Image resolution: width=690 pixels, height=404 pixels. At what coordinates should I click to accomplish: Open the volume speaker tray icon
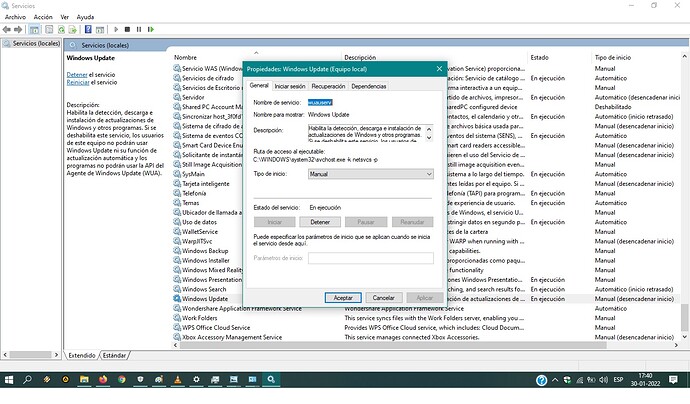[603, 379]
